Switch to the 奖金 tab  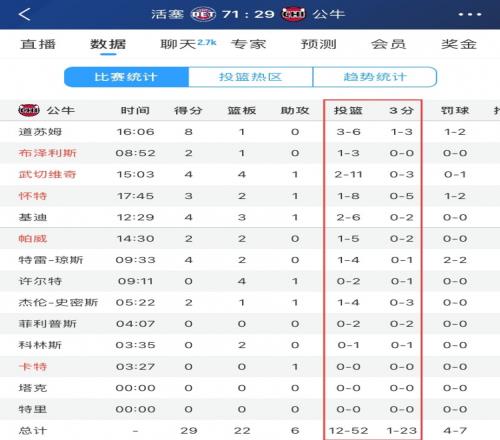pyautogui.click(x=459, y=44)
